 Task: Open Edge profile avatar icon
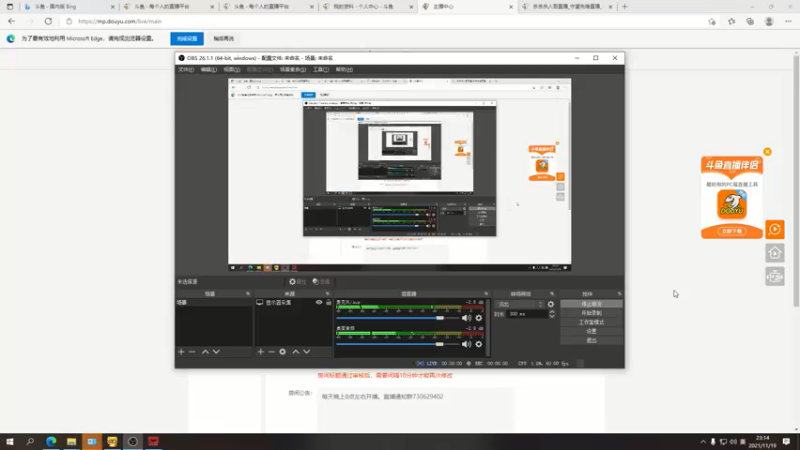(769, 21)
